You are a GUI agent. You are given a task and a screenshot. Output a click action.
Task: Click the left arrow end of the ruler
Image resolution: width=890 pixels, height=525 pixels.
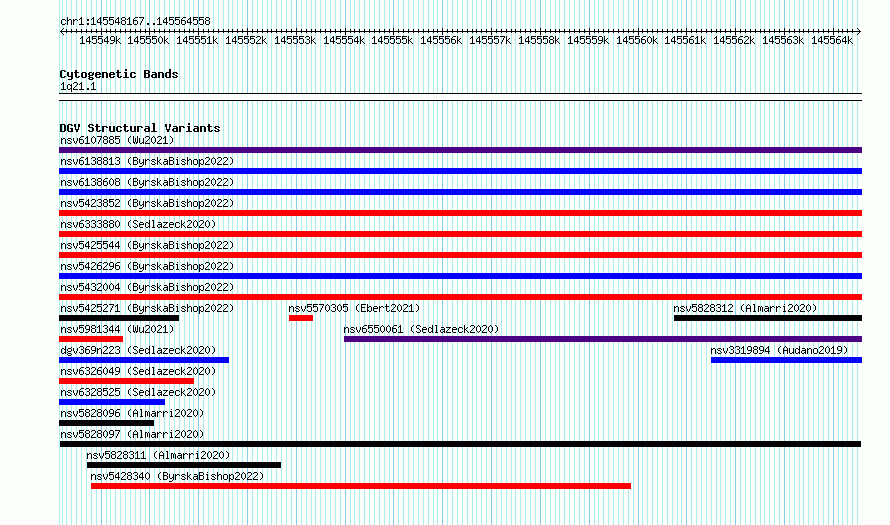click(x=62, y=32)
